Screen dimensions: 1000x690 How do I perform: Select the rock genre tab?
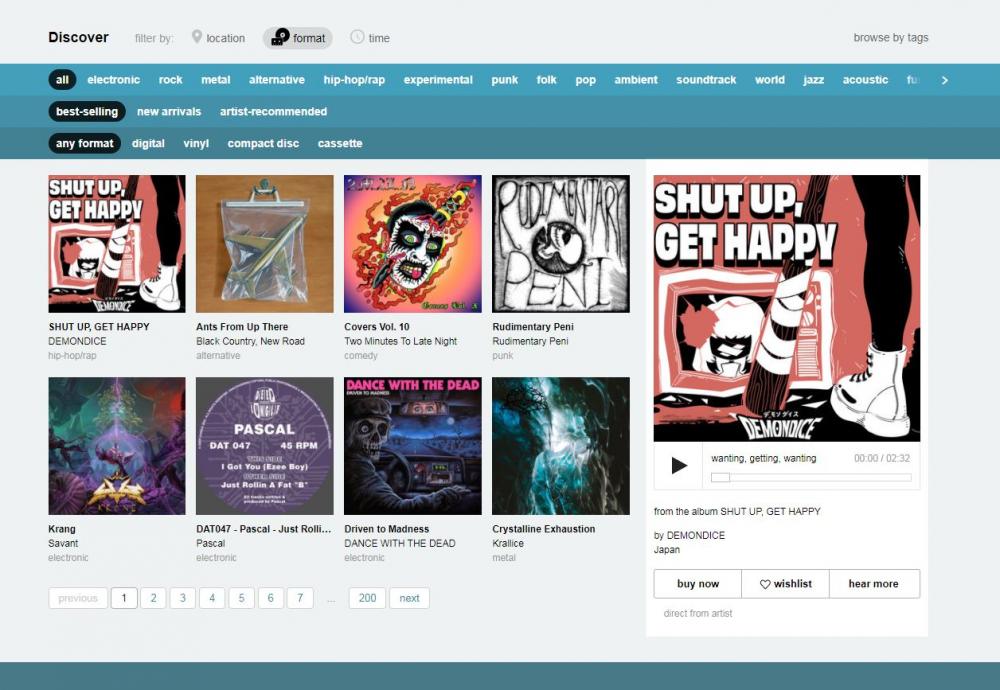tap(170, 80)
